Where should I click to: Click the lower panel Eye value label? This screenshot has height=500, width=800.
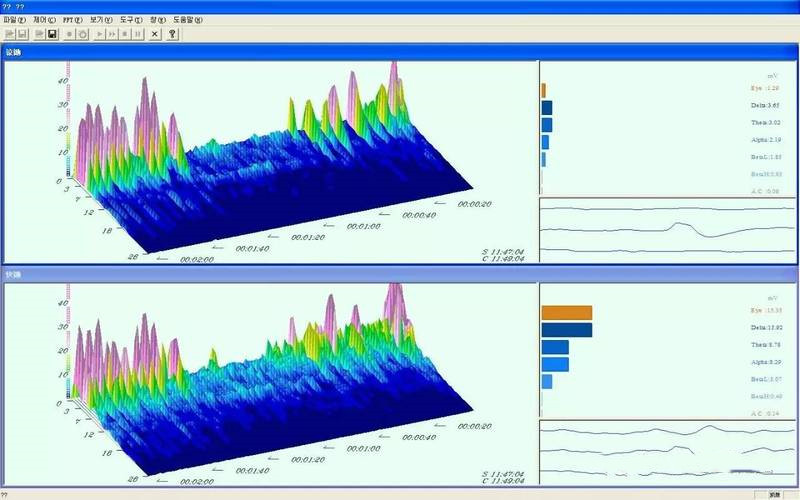click(x=766, y=310)
